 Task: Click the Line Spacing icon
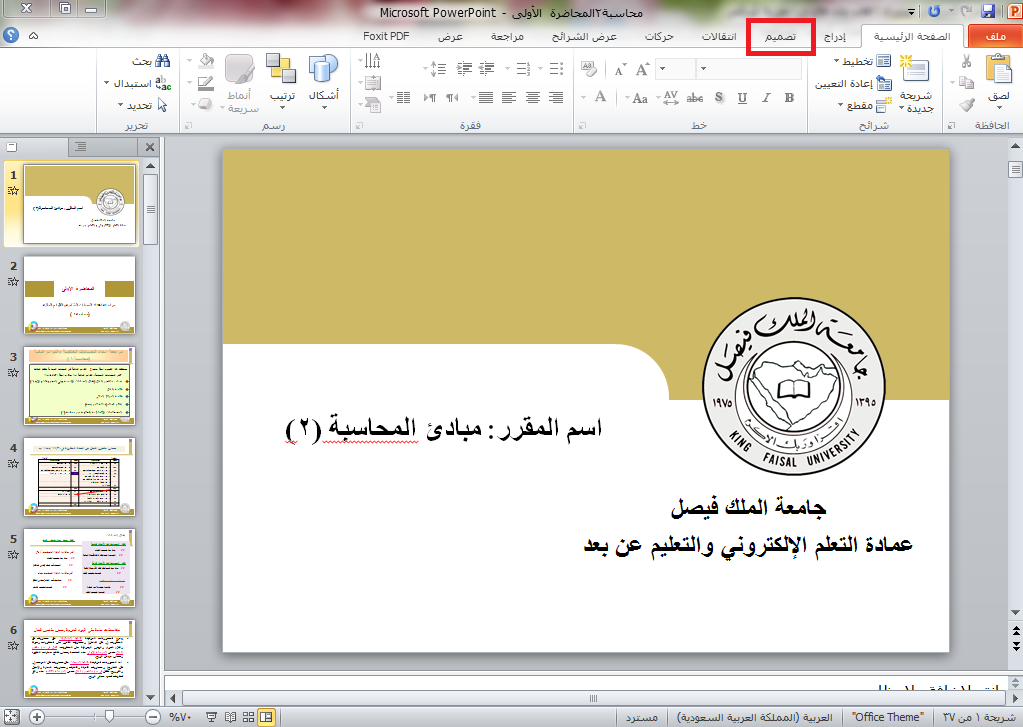(438, 69)
